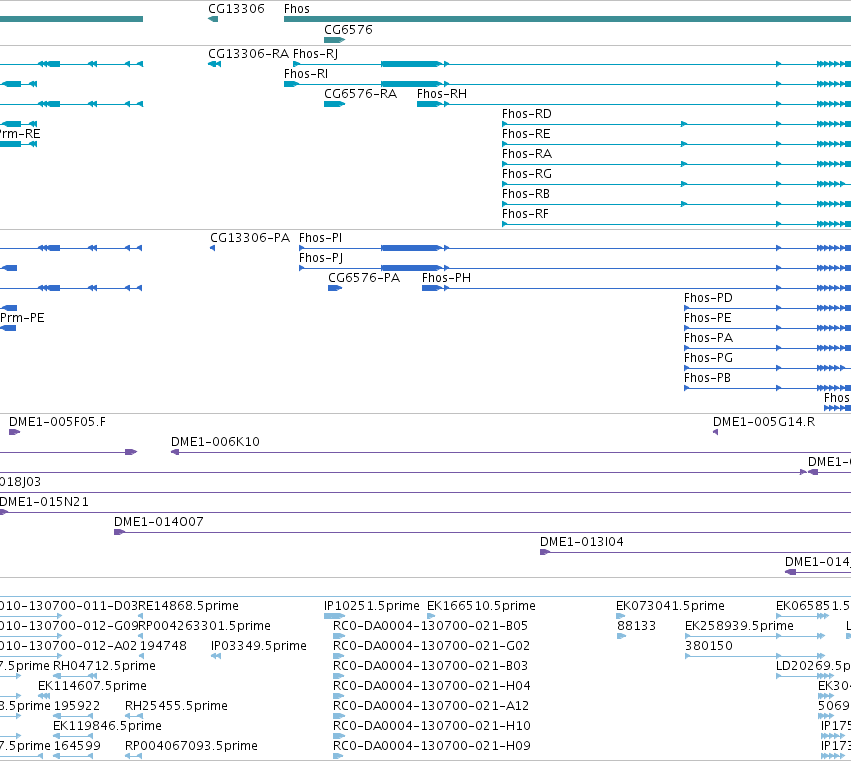851x761 pixels.
Task: Select the DME1-005F05.F clone arrow glyph
Action: click(x=15, y=432)
